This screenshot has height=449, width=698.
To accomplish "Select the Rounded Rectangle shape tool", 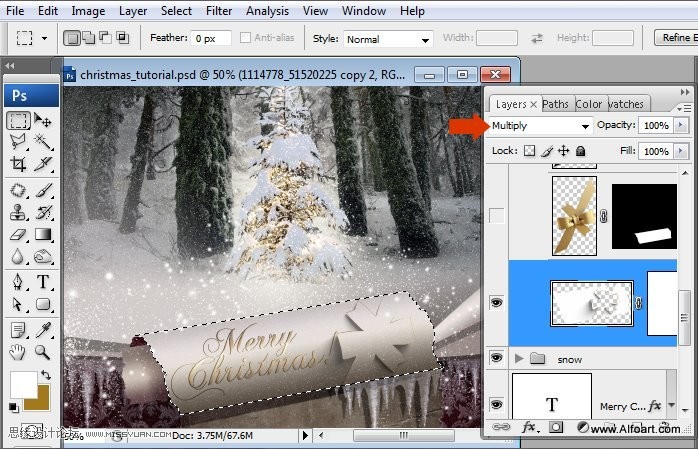I will coord(43,304).
